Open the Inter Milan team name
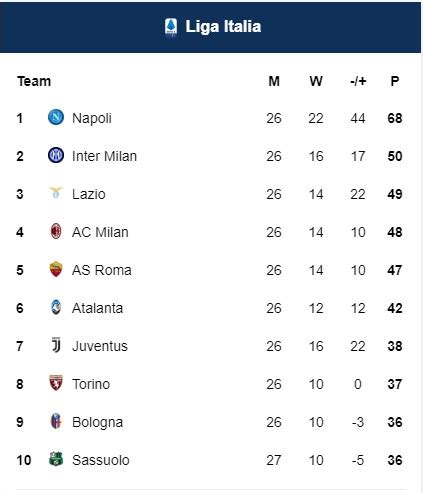 104,156
